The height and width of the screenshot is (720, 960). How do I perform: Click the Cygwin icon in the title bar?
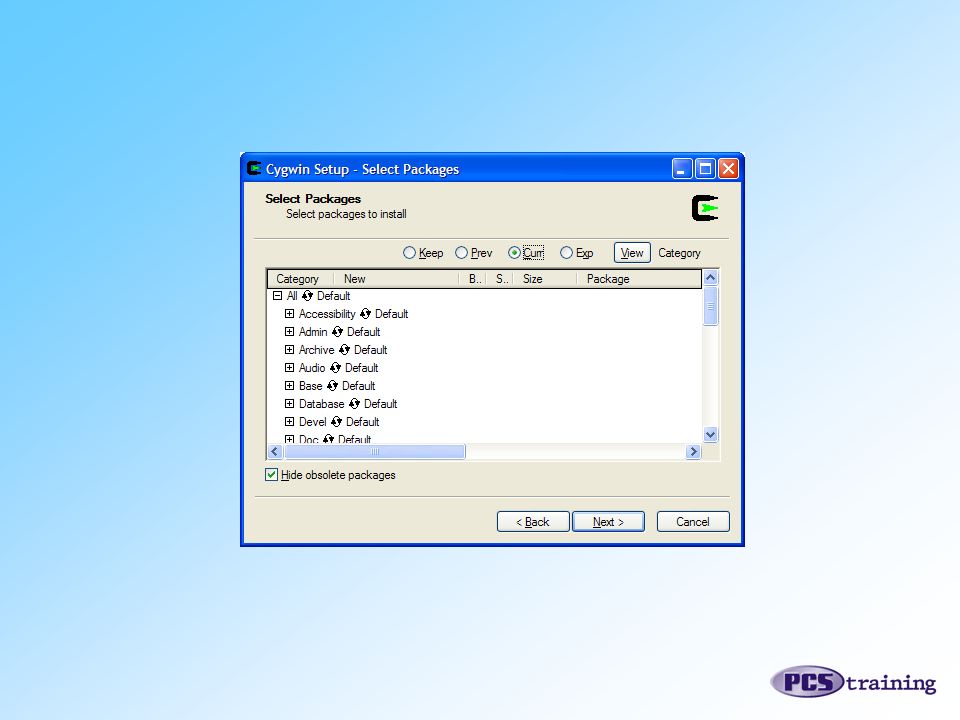254,168
